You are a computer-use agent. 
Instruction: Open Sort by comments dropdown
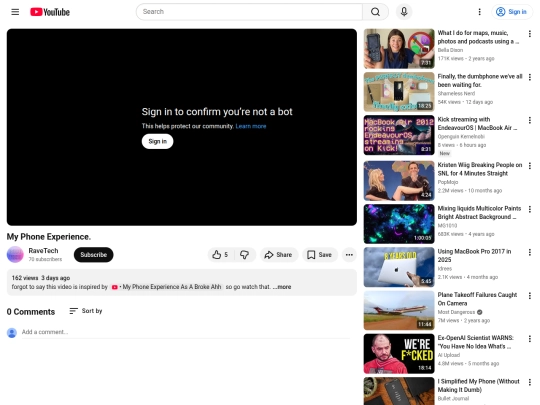pos(86,311)
